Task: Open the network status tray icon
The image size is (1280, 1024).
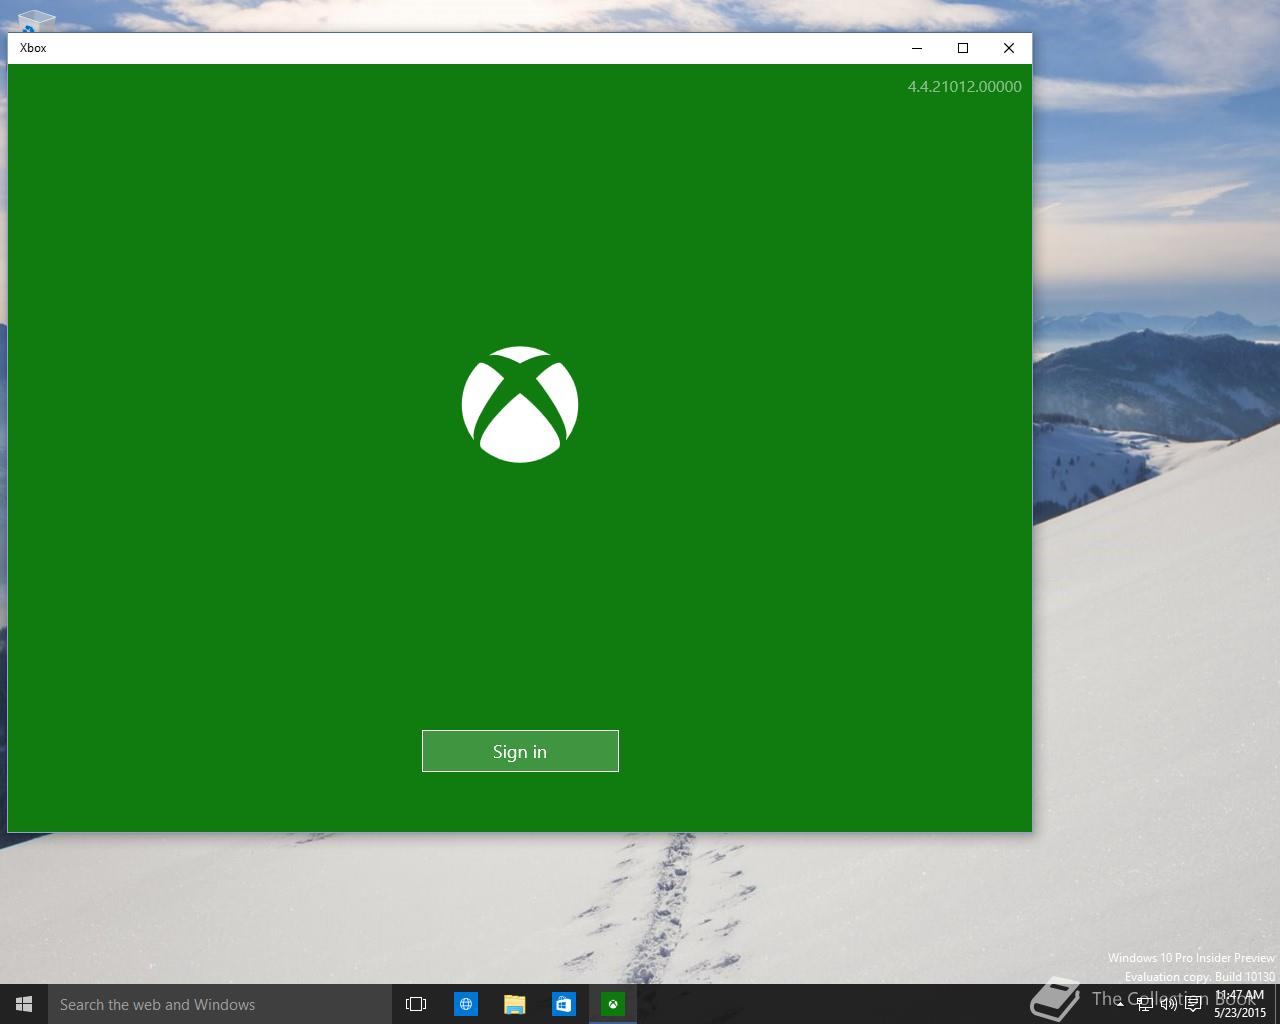Action: 1145,1004
